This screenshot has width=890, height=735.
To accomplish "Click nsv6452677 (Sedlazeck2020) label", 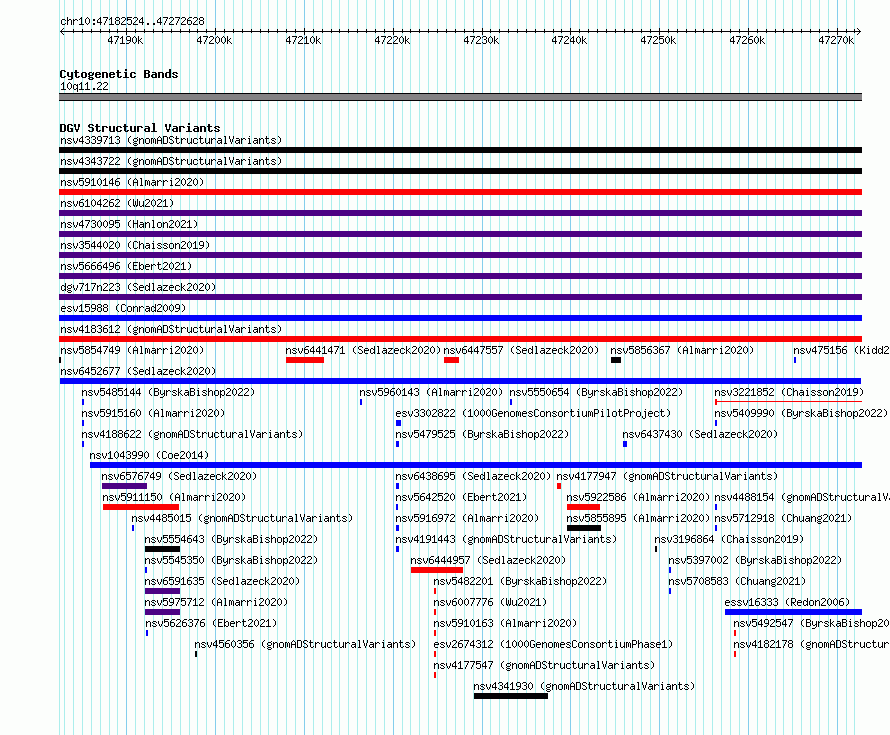I will pos(138,371).
